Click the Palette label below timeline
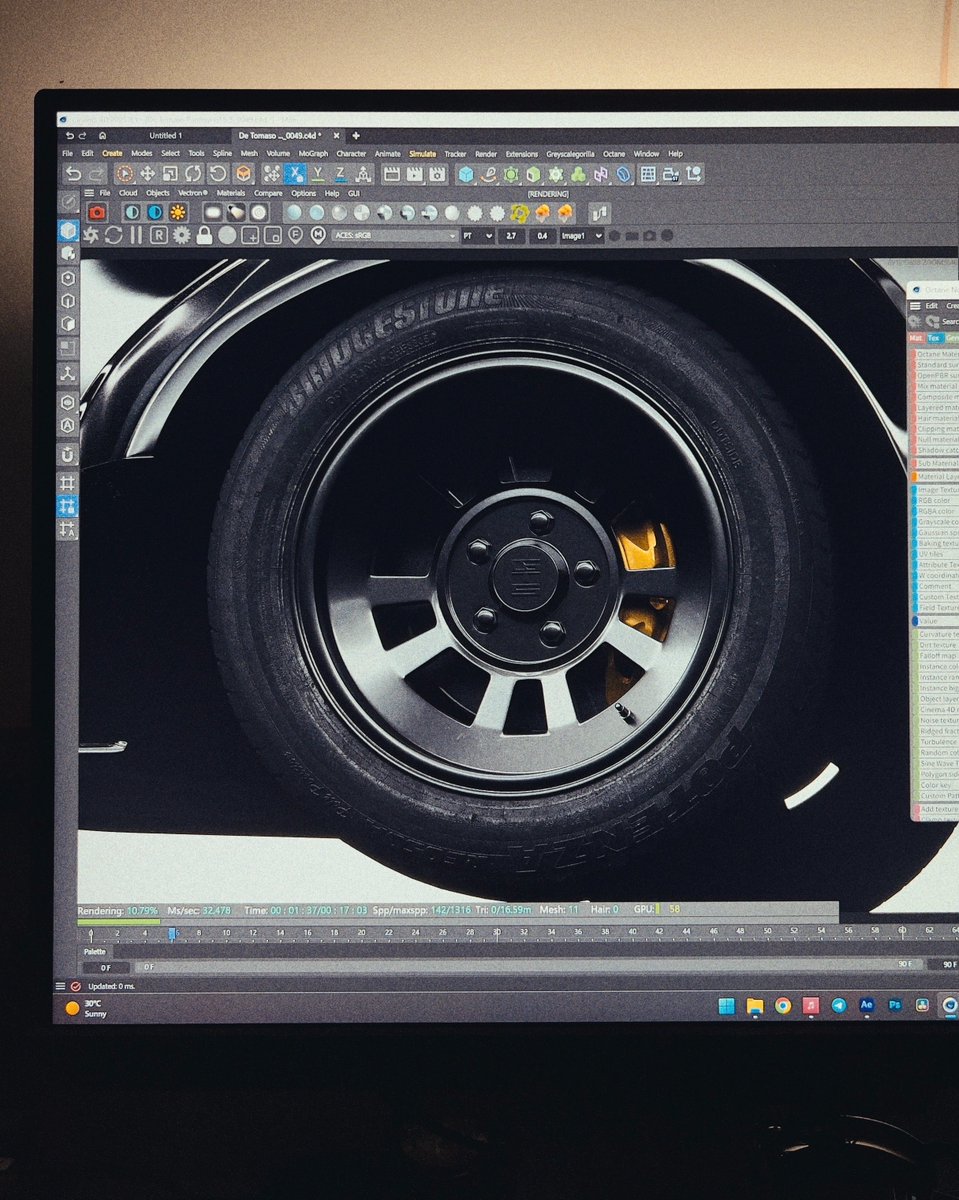This screenshot has height=1200, width=959. [94, 951]
